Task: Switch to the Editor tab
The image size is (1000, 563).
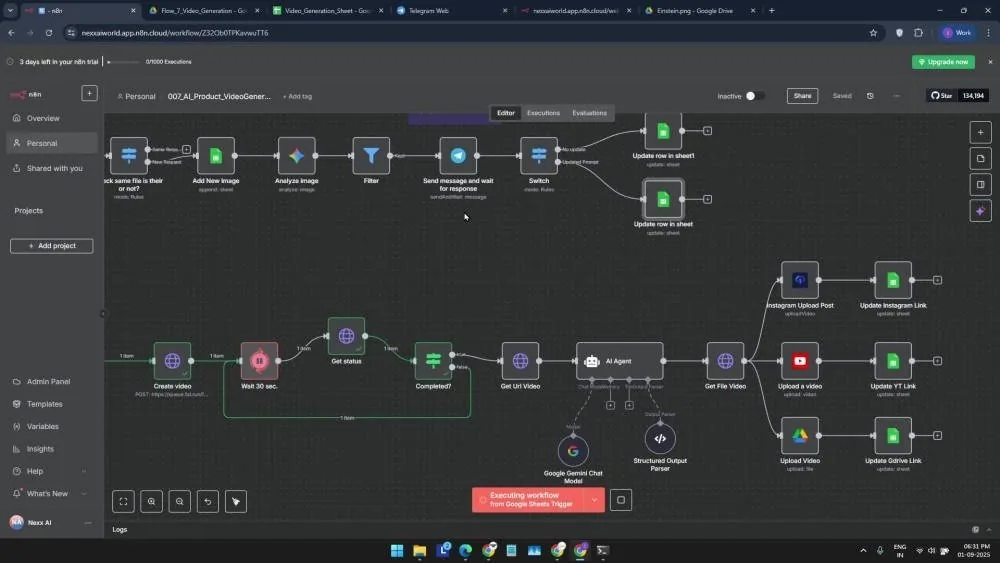Action: click(x=506, y=113)
